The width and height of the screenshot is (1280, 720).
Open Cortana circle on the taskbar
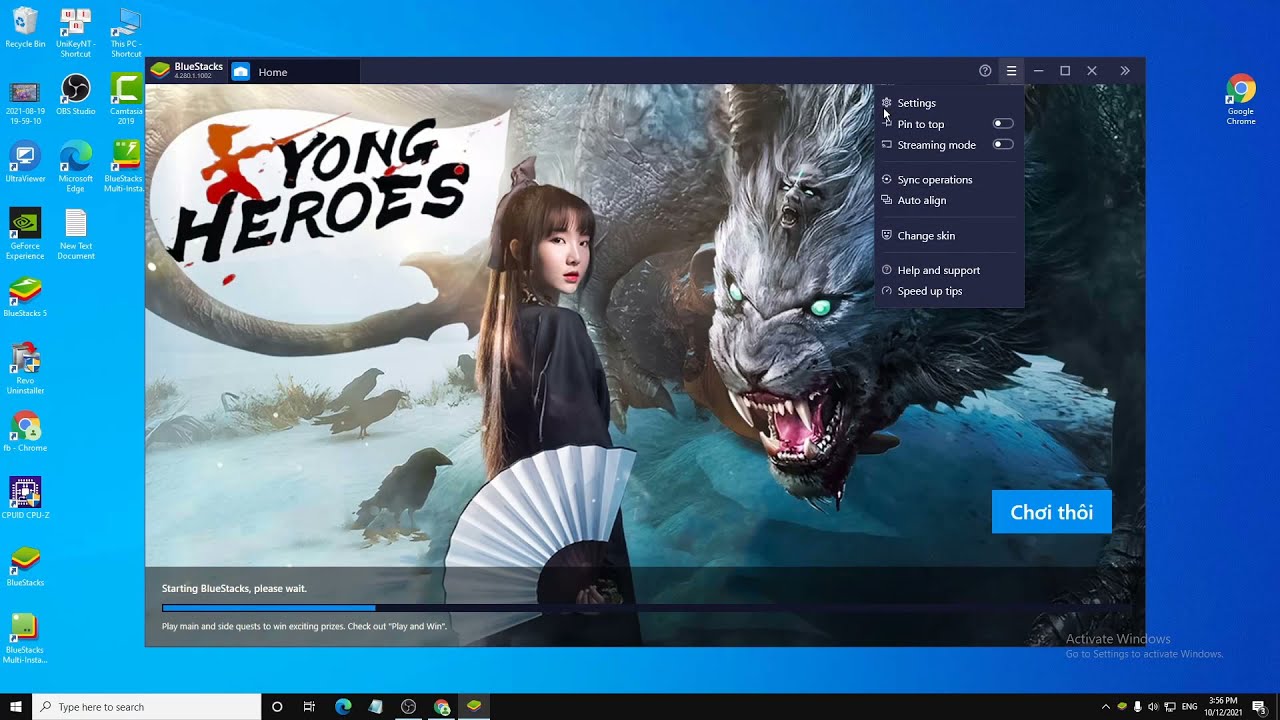tap(277, 707)
